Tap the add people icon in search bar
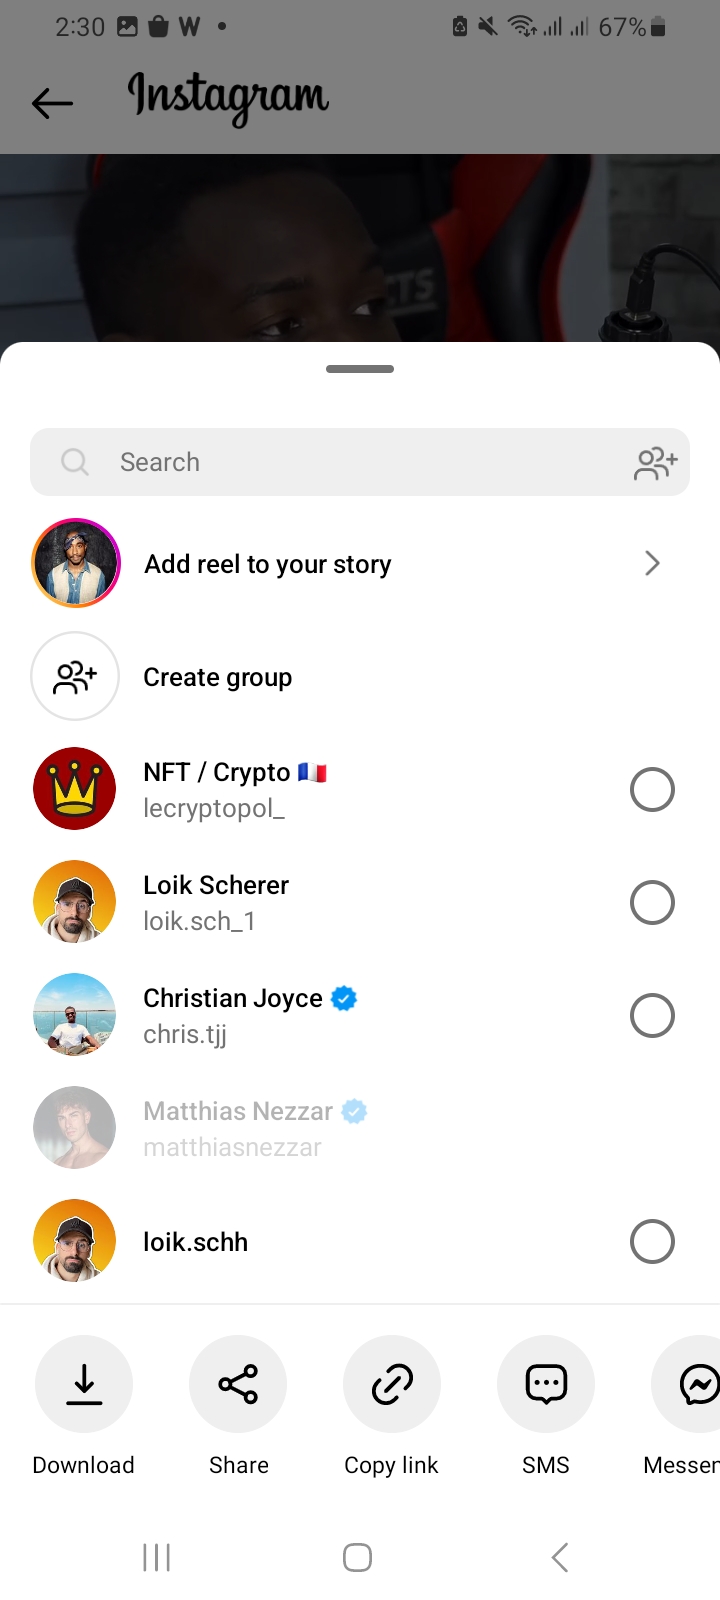 coord(656,463)
